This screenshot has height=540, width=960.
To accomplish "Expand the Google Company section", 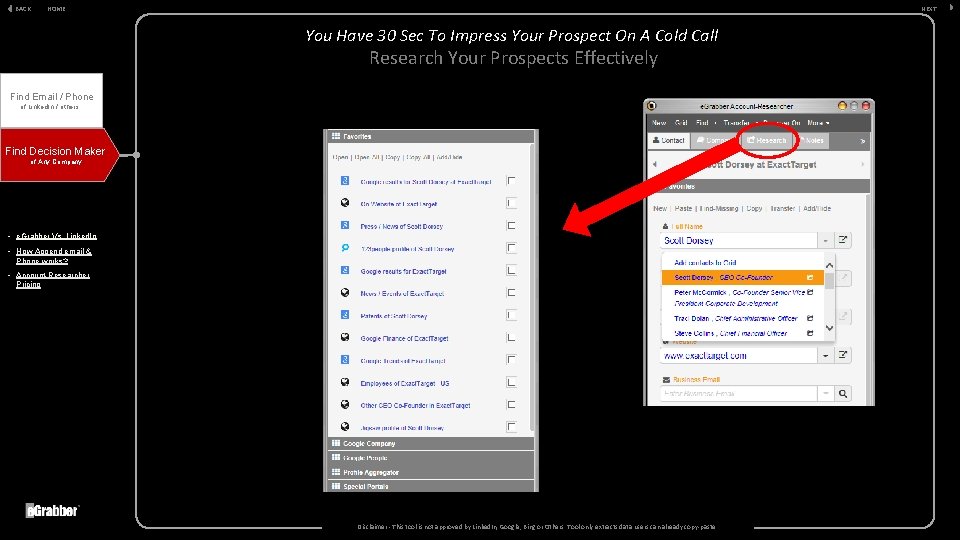I will [431, 443].
